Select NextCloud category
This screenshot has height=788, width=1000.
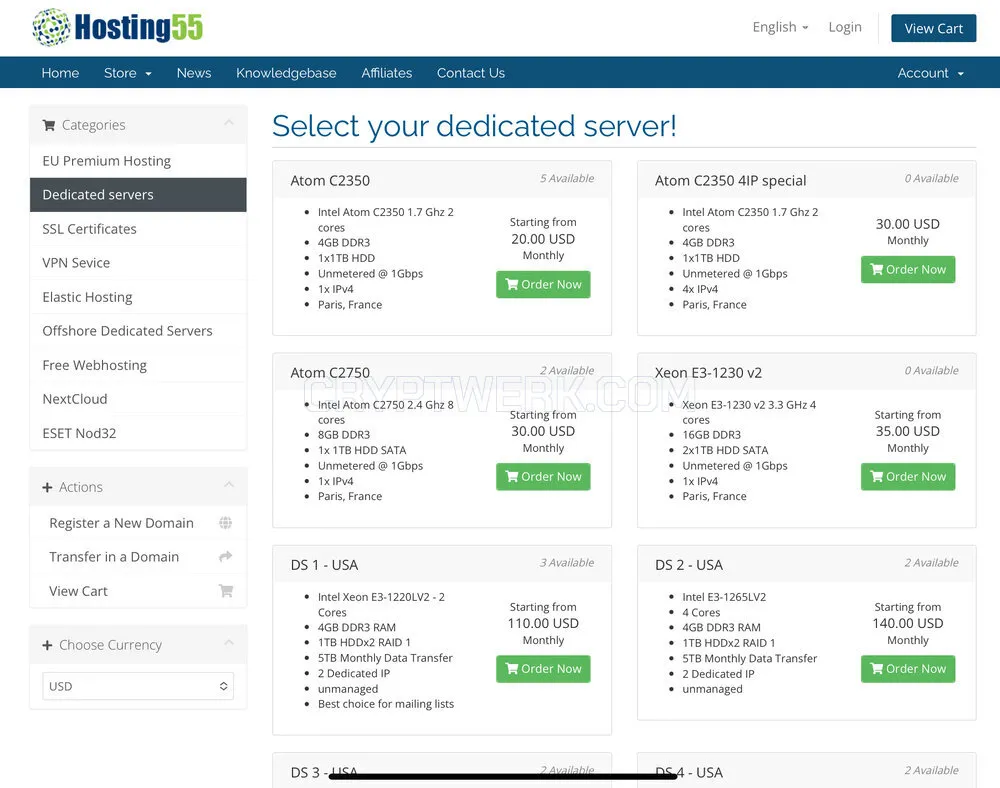tap(138, 399)
